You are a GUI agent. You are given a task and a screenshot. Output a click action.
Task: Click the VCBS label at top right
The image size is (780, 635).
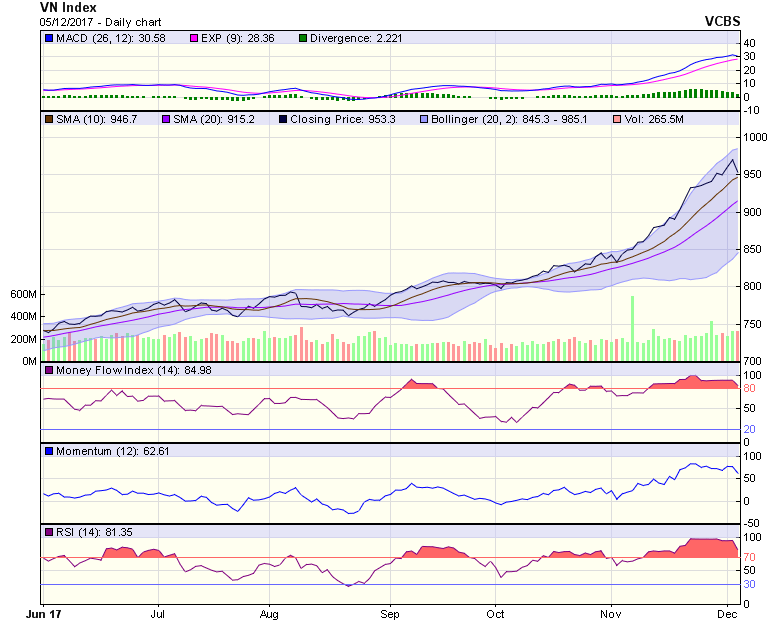coord(723,20)
